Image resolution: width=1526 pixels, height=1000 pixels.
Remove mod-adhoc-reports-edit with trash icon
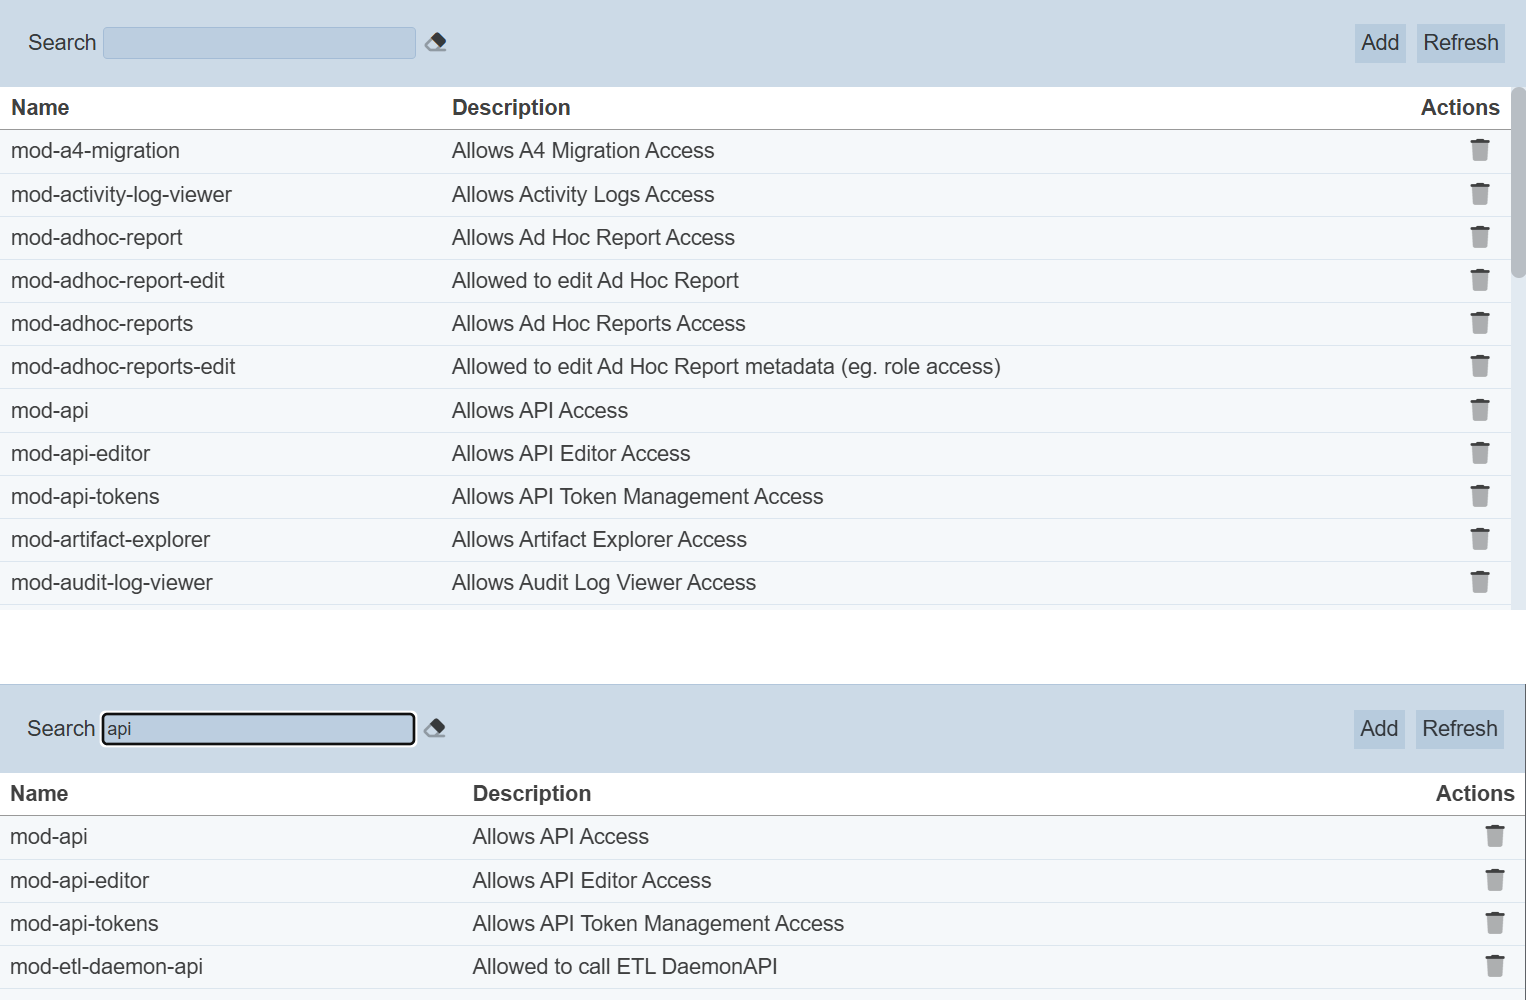(1479, 367)
